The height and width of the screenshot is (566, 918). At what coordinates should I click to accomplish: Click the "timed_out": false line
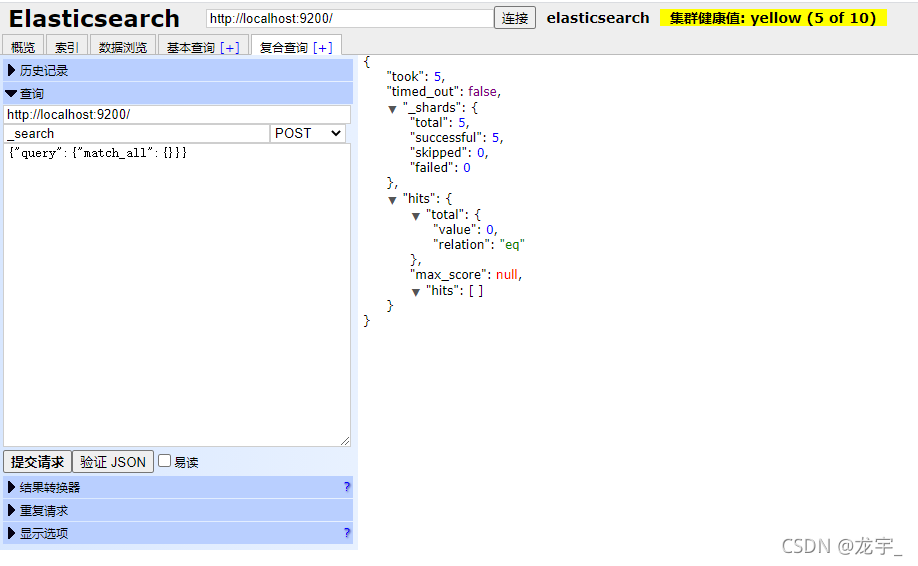pyautogui.click(x=444, y=92)
